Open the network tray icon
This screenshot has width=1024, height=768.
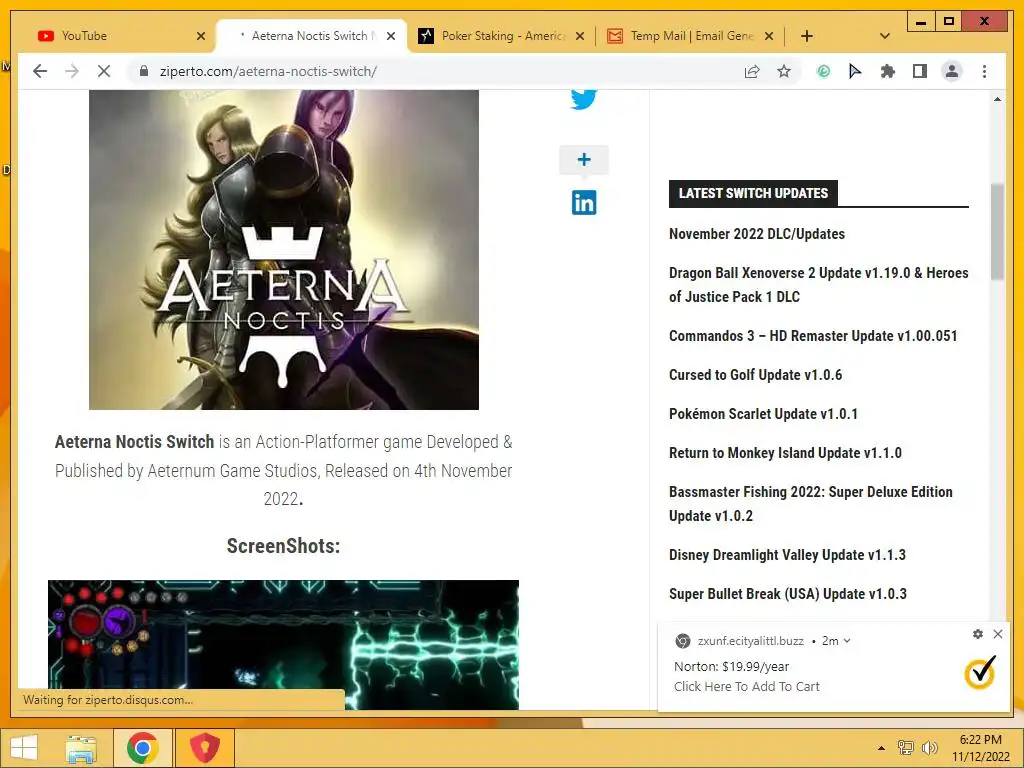click(x=906, y=748)
